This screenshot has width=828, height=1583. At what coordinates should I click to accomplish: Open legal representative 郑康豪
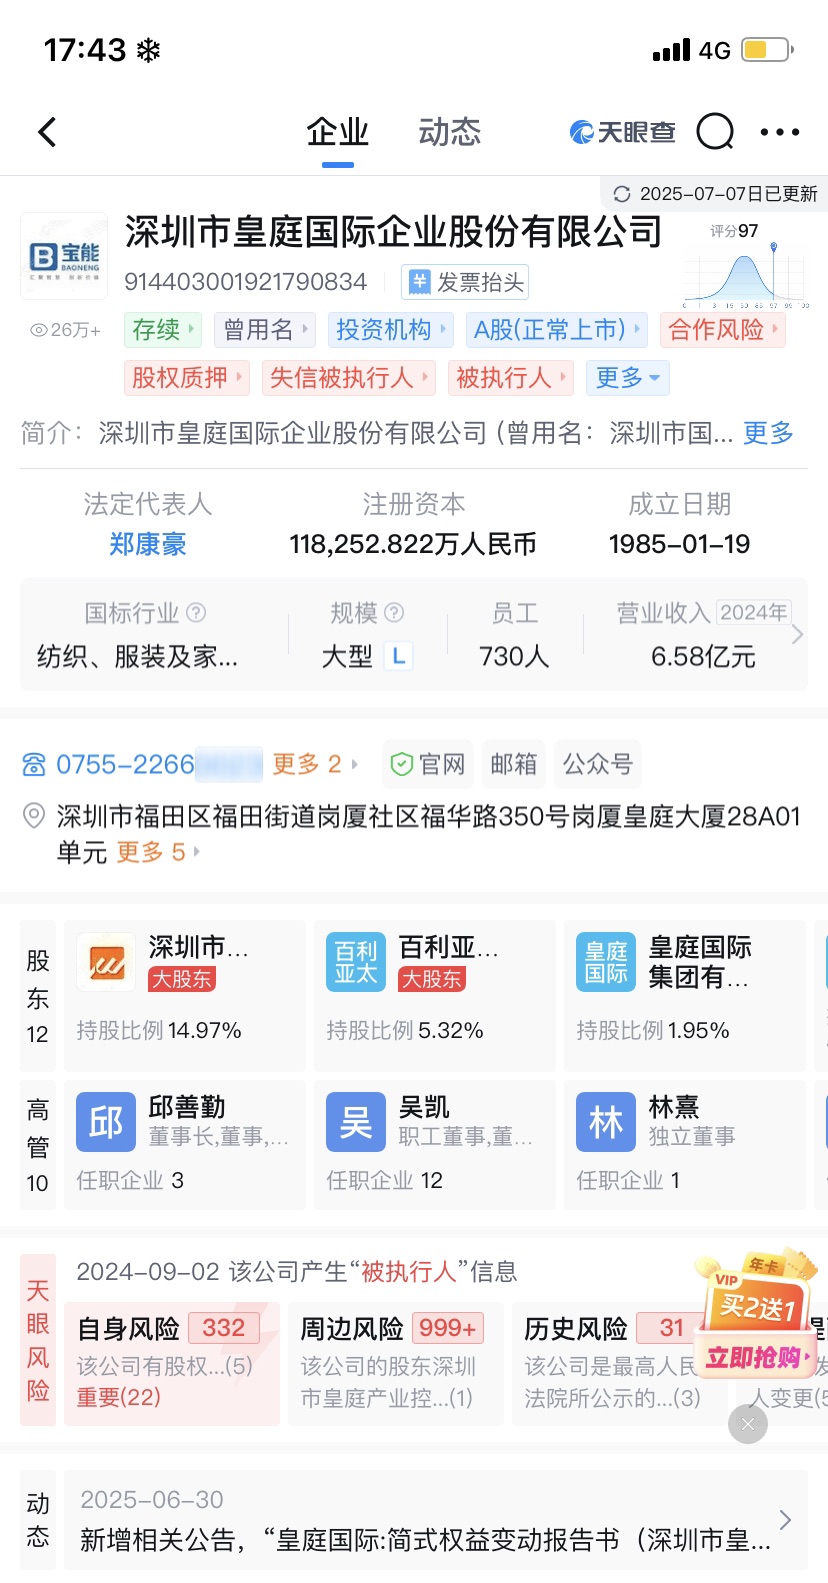[x=148, y=544]
